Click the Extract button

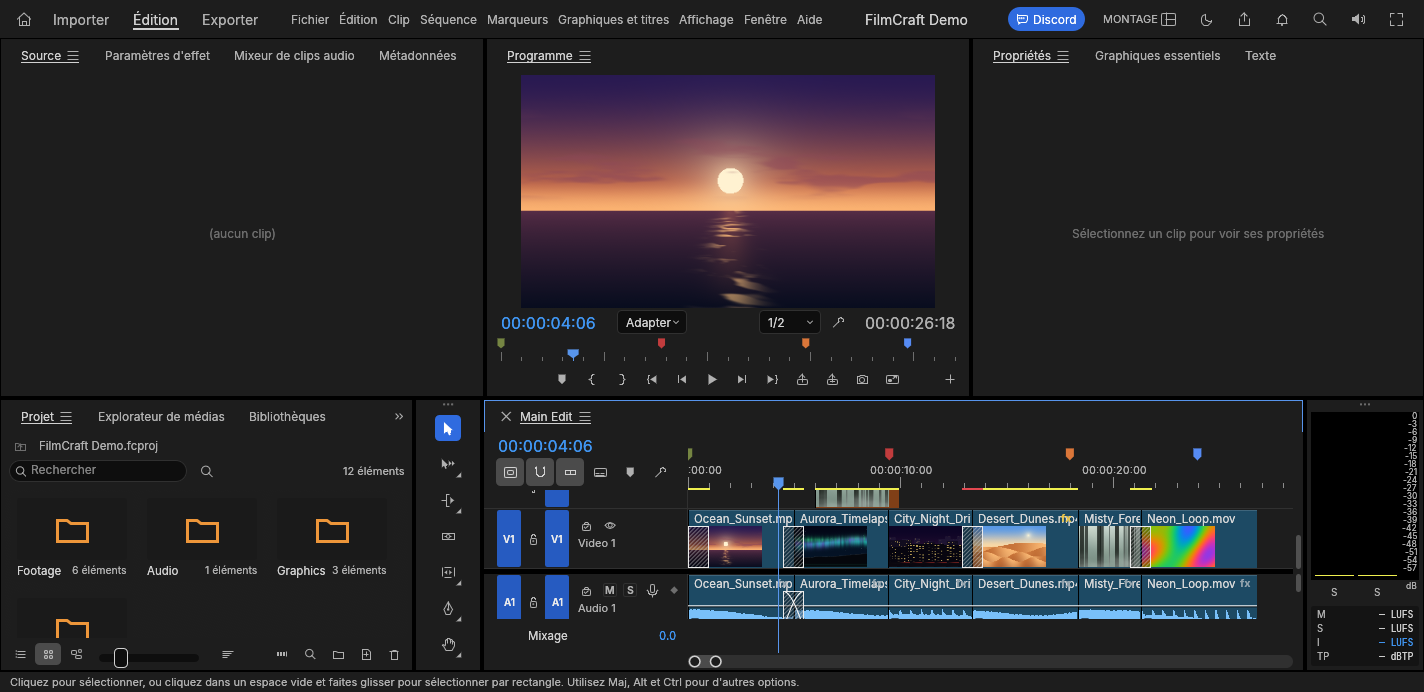tap(832, 380)
